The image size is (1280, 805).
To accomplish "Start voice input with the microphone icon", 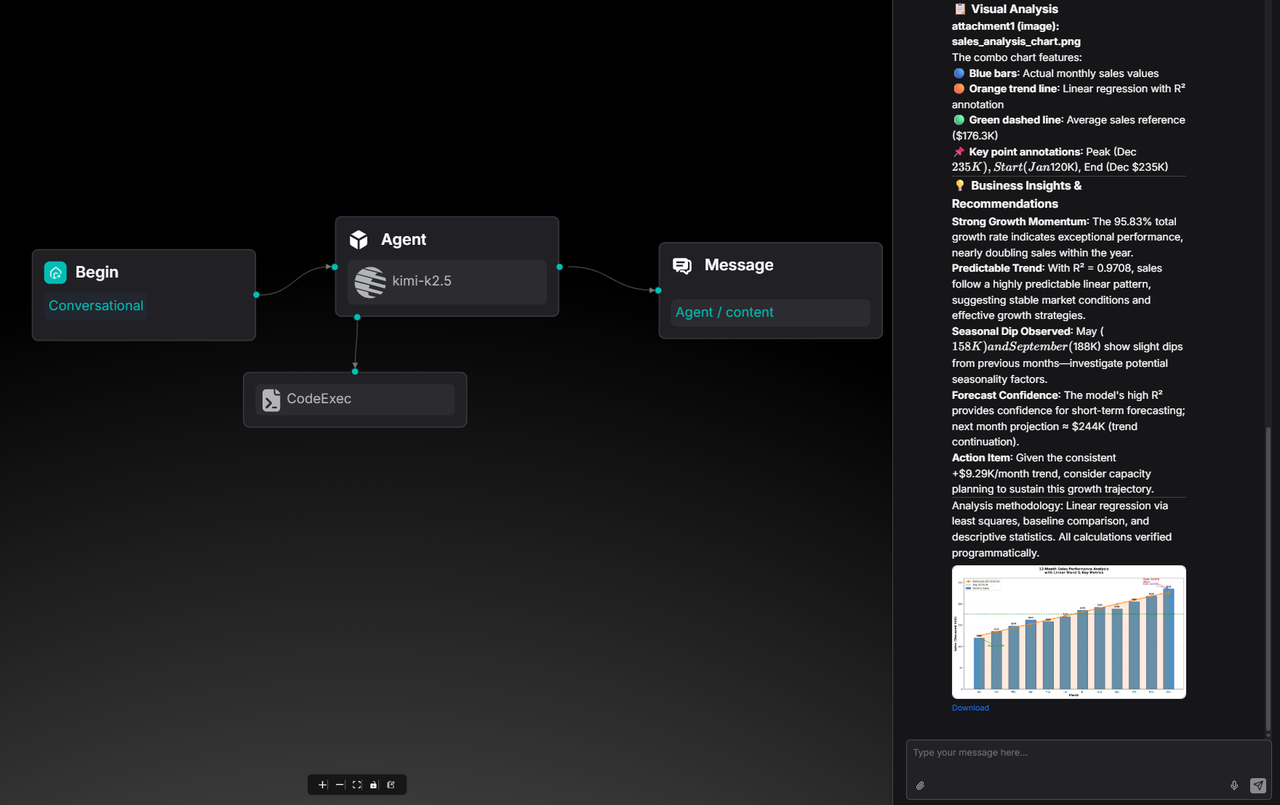I will click(x=1234, y=785).
